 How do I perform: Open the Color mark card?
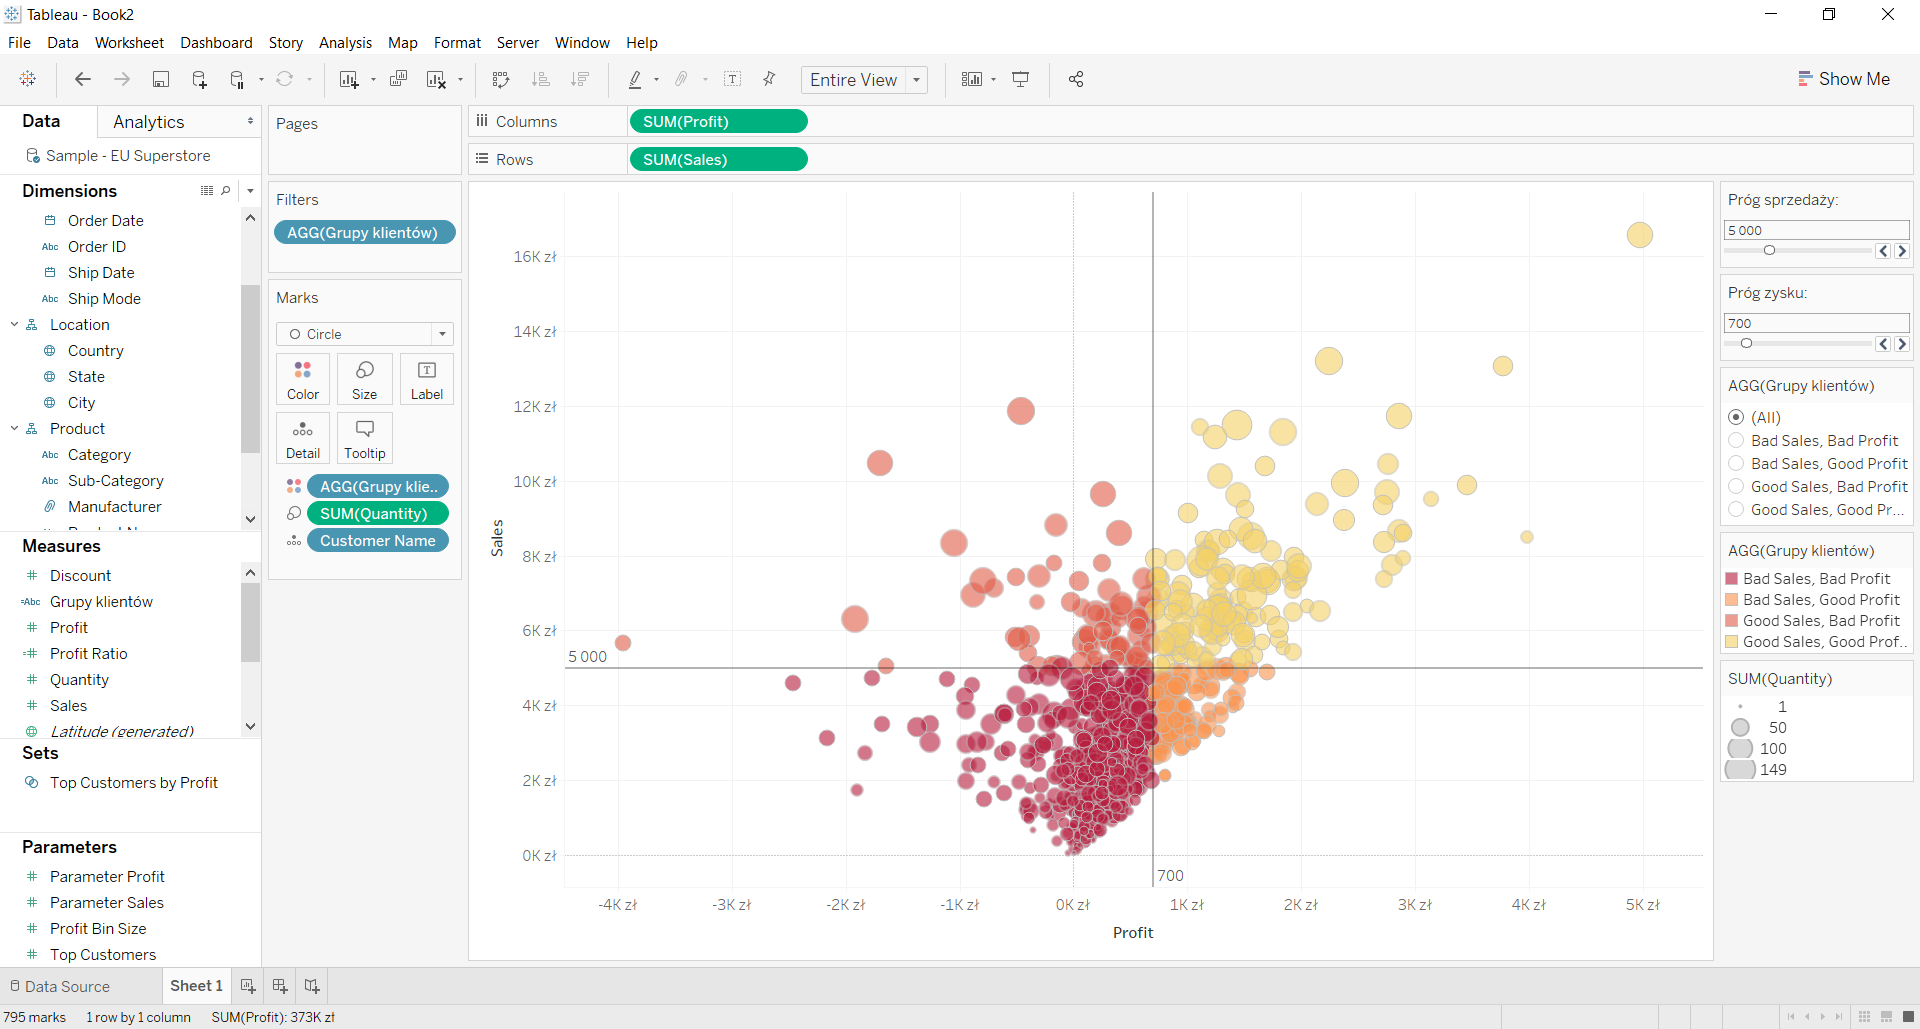[302, 379]
